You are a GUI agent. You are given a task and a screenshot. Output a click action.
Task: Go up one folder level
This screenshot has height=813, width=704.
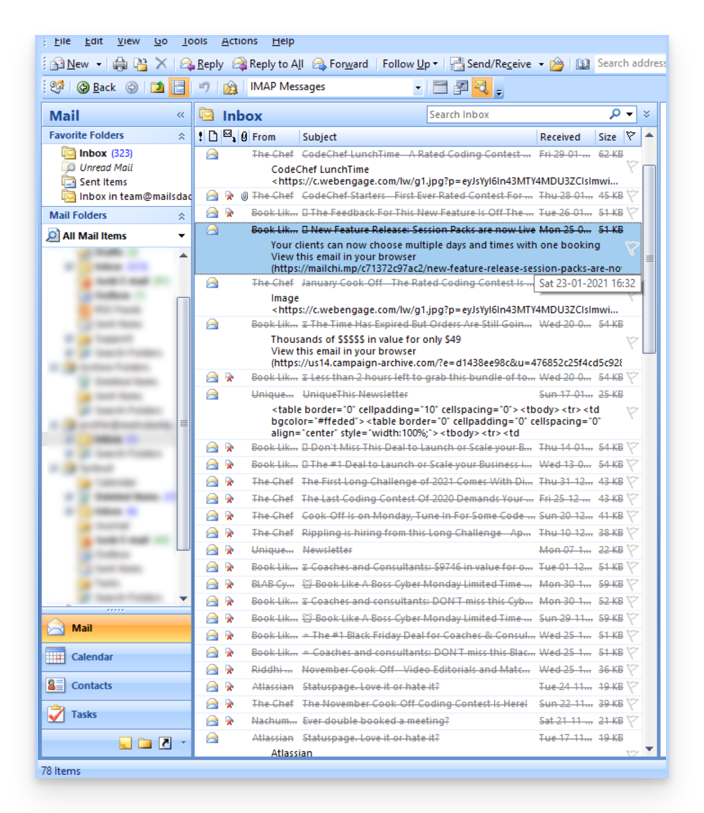[x=157, y=88]
